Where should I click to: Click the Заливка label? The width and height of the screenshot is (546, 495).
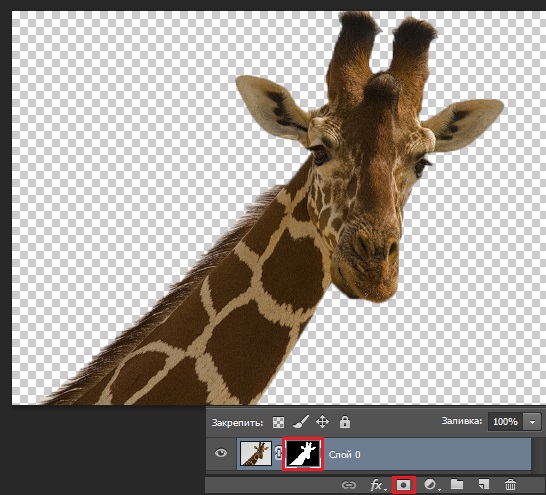(462, 421)
